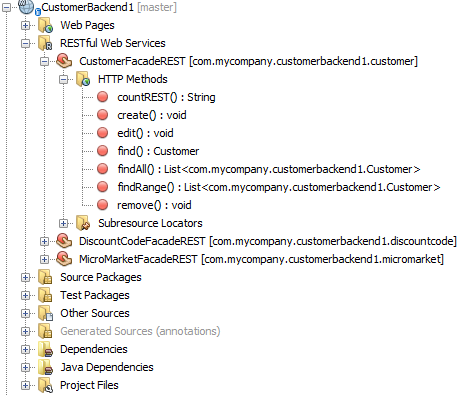Click the red dot beside remove()

102,205
